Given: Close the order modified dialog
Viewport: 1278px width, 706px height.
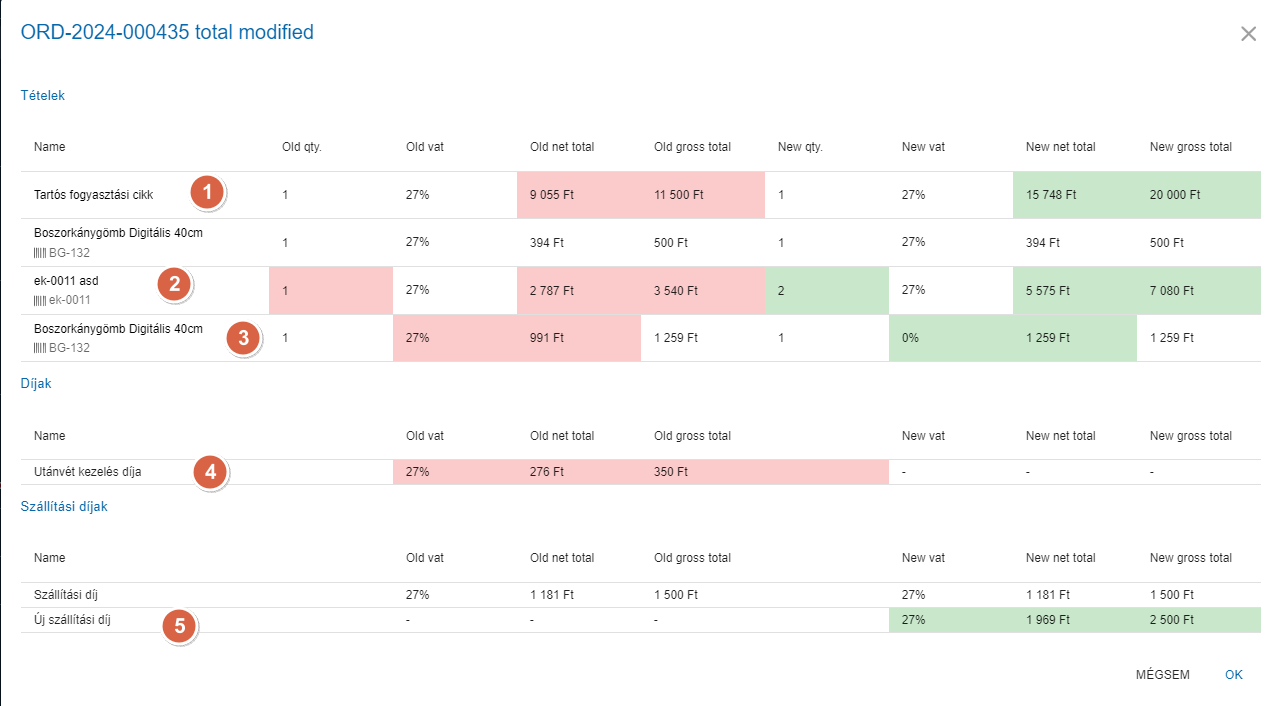Looking at the screenshot, I should 1248,34.
